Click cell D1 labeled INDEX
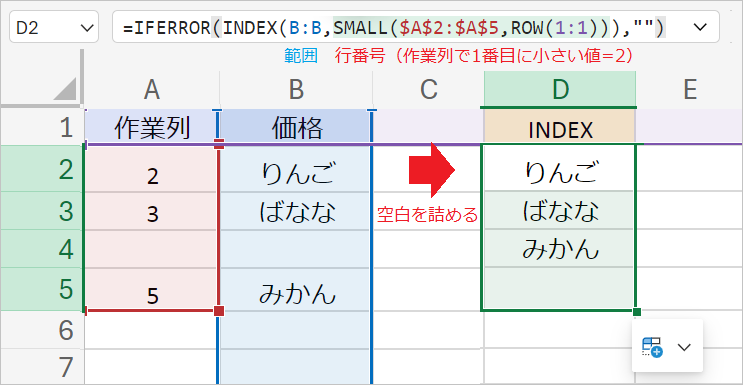 click(x=560, y=127)
